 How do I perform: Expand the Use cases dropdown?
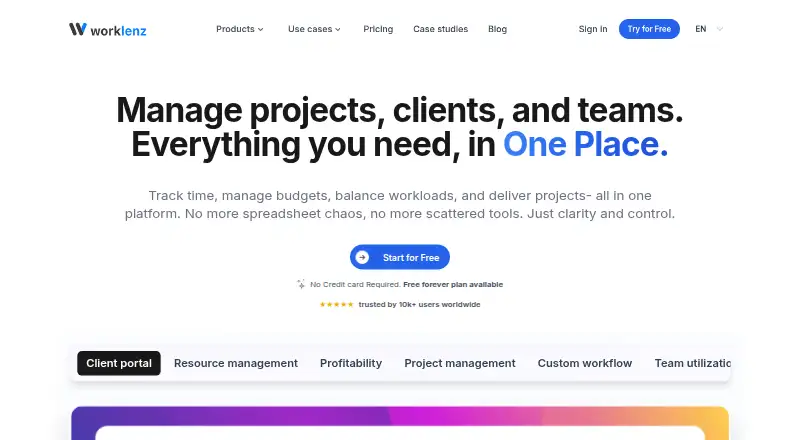[314, 29]
